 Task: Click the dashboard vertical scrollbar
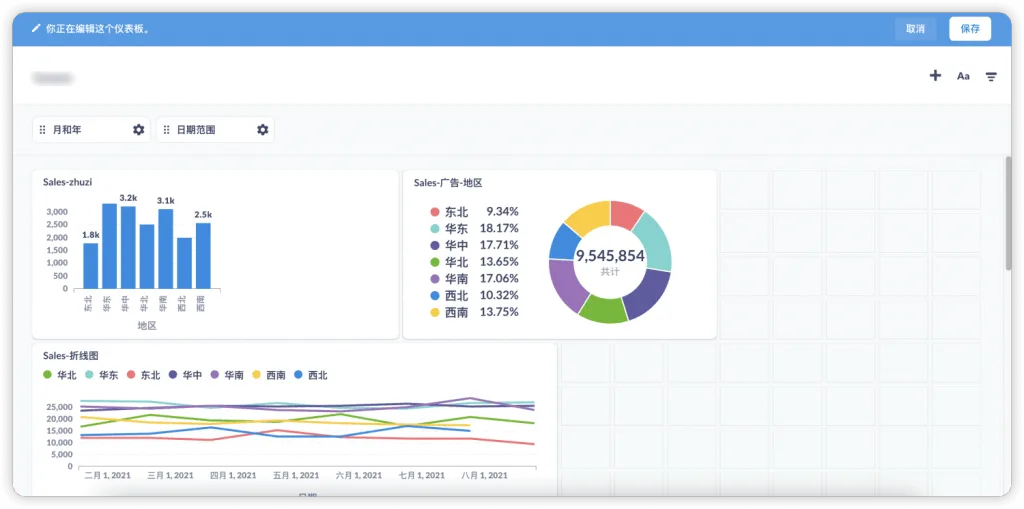point(1008,213)
